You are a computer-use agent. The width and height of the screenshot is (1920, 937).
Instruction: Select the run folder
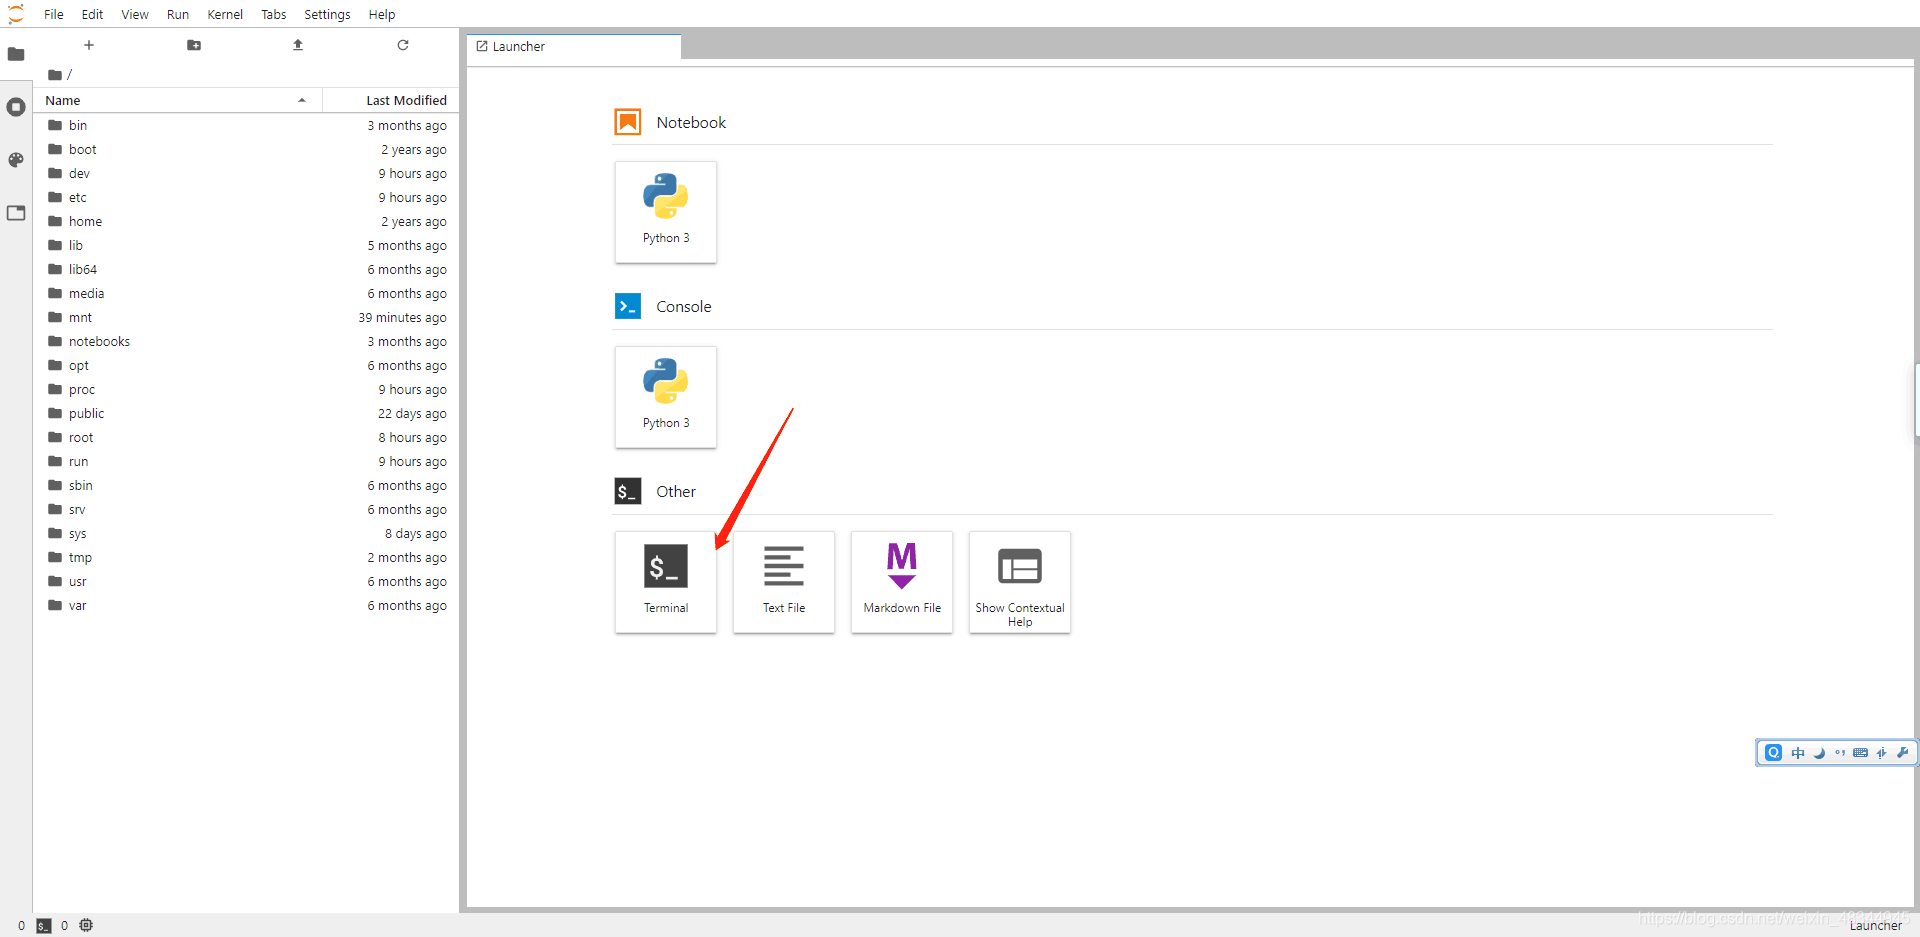(246, 461)
